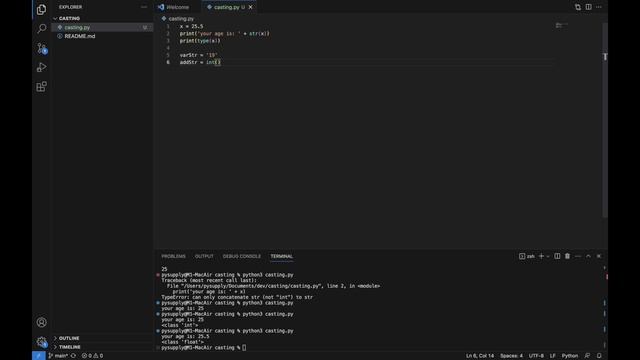640x360 pixels.
Task: Select language mode Python in status bar
Action: click(570, 356)
